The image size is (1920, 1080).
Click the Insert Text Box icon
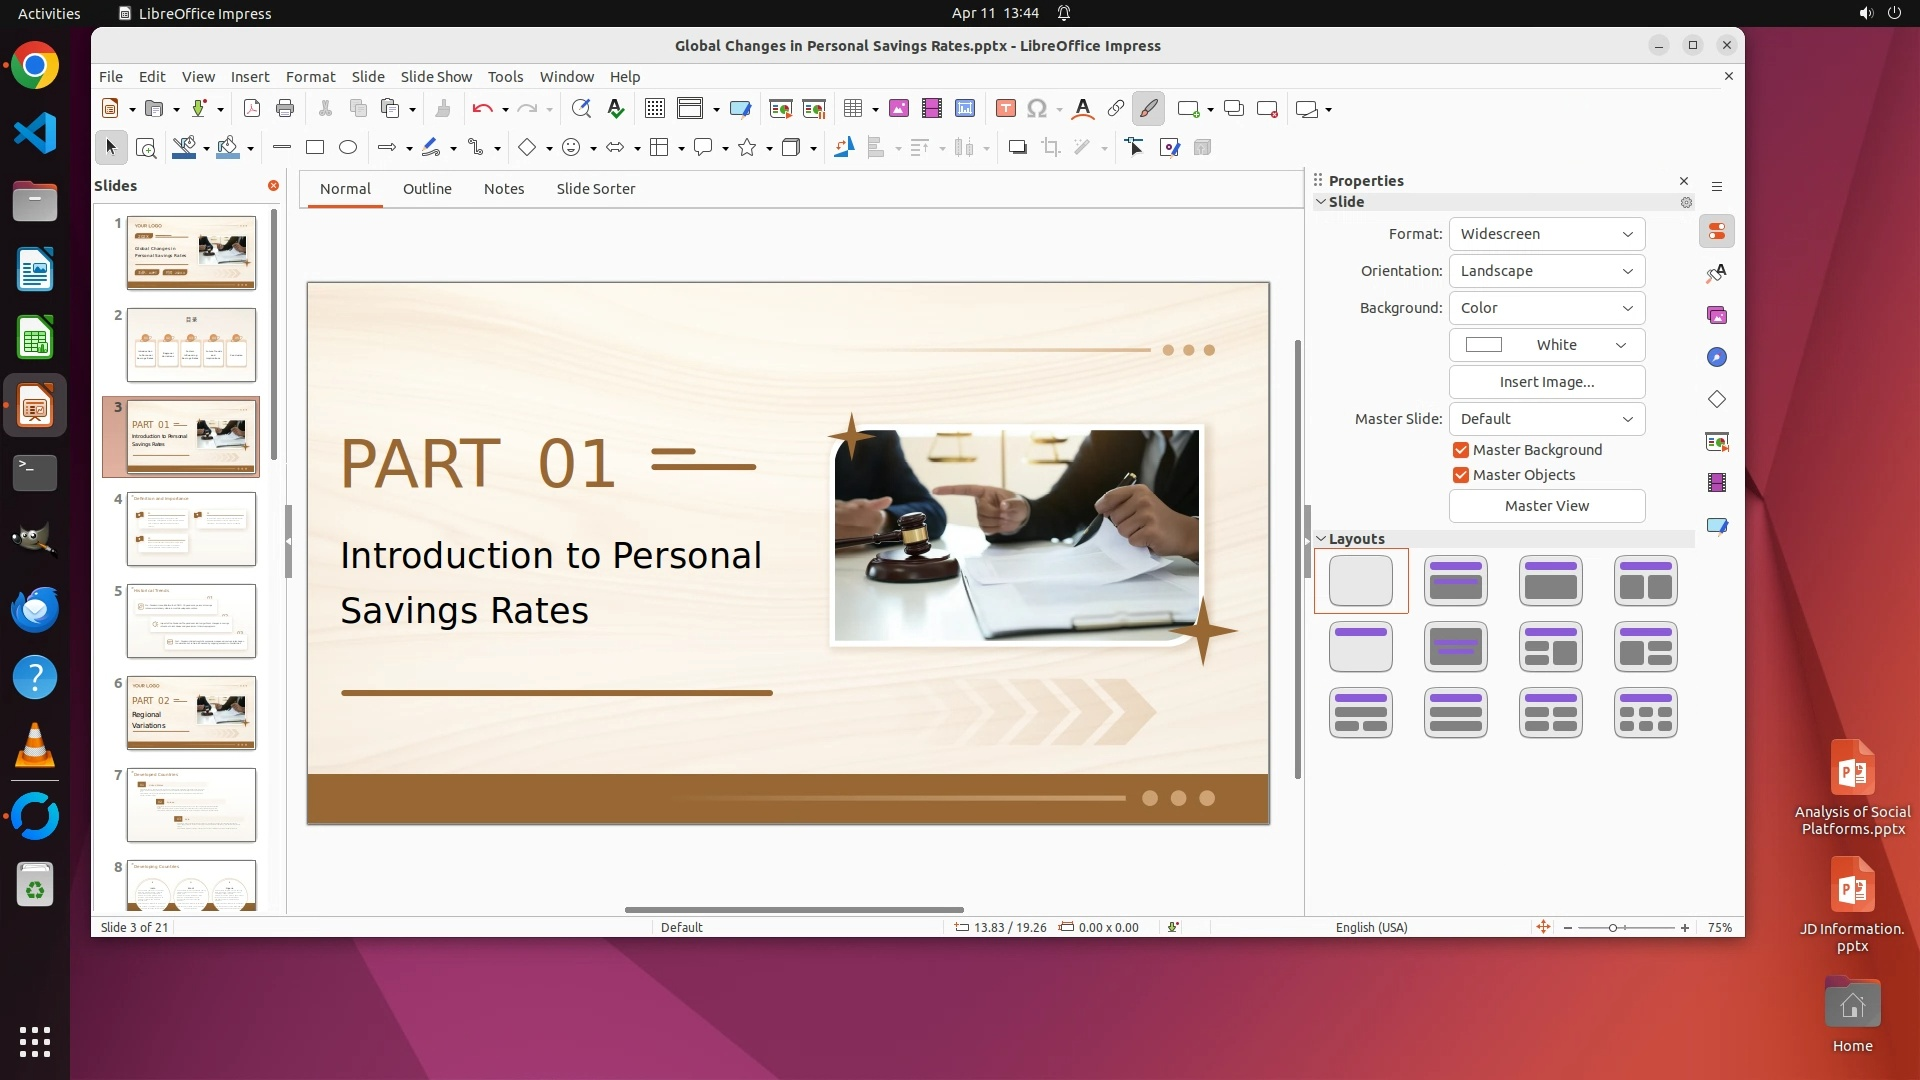pos(1006,109)
